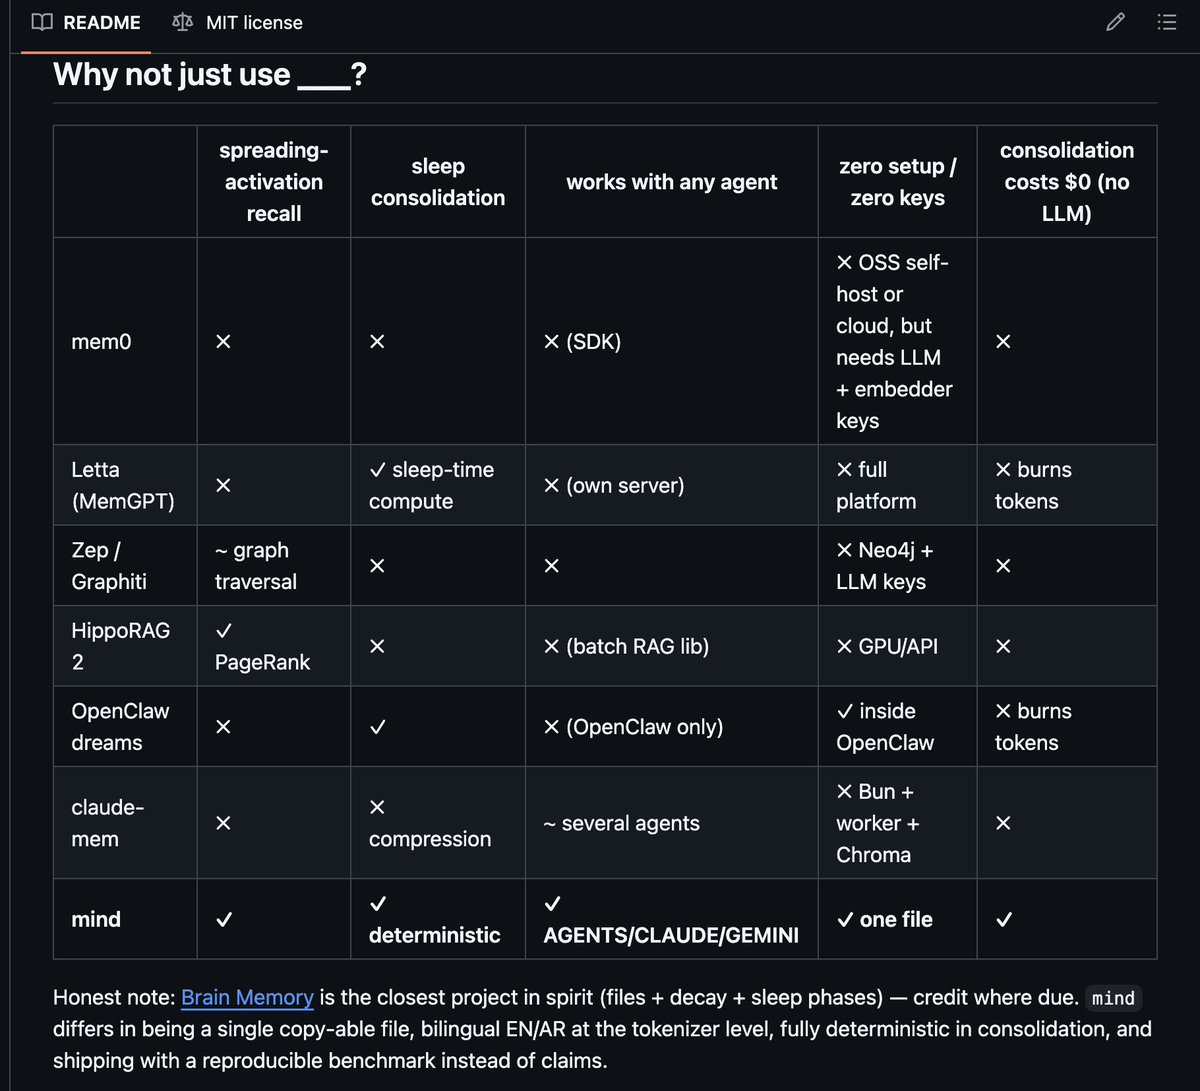This screenshot has height=1091, width=1200.
Task: Click the "~ several agents" table cell
Action: point(621,823)
